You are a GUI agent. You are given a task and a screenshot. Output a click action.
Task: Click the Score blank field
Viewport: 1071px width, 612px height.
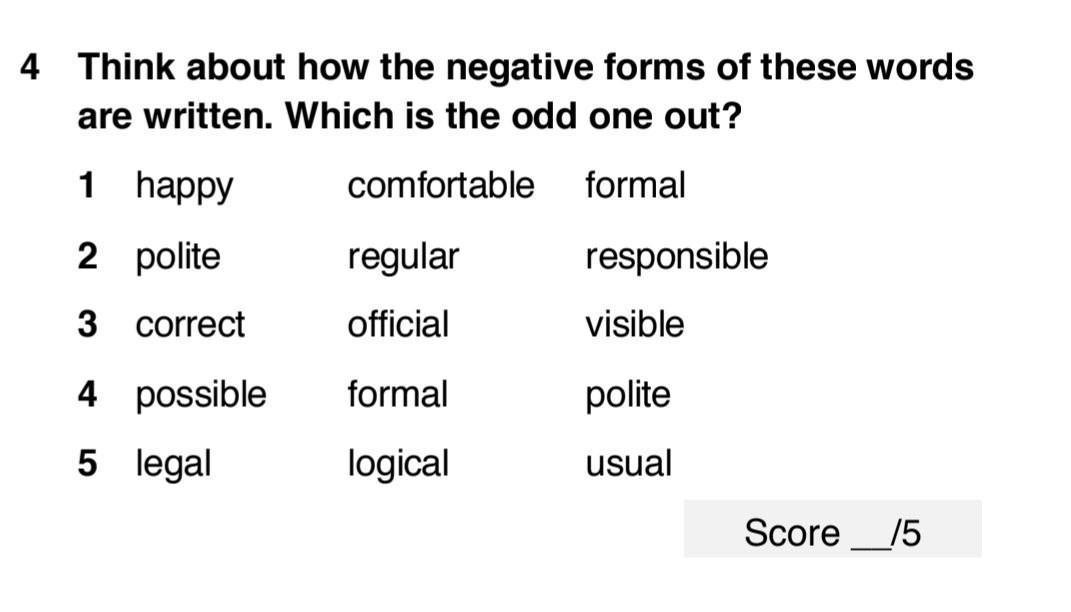871,533
